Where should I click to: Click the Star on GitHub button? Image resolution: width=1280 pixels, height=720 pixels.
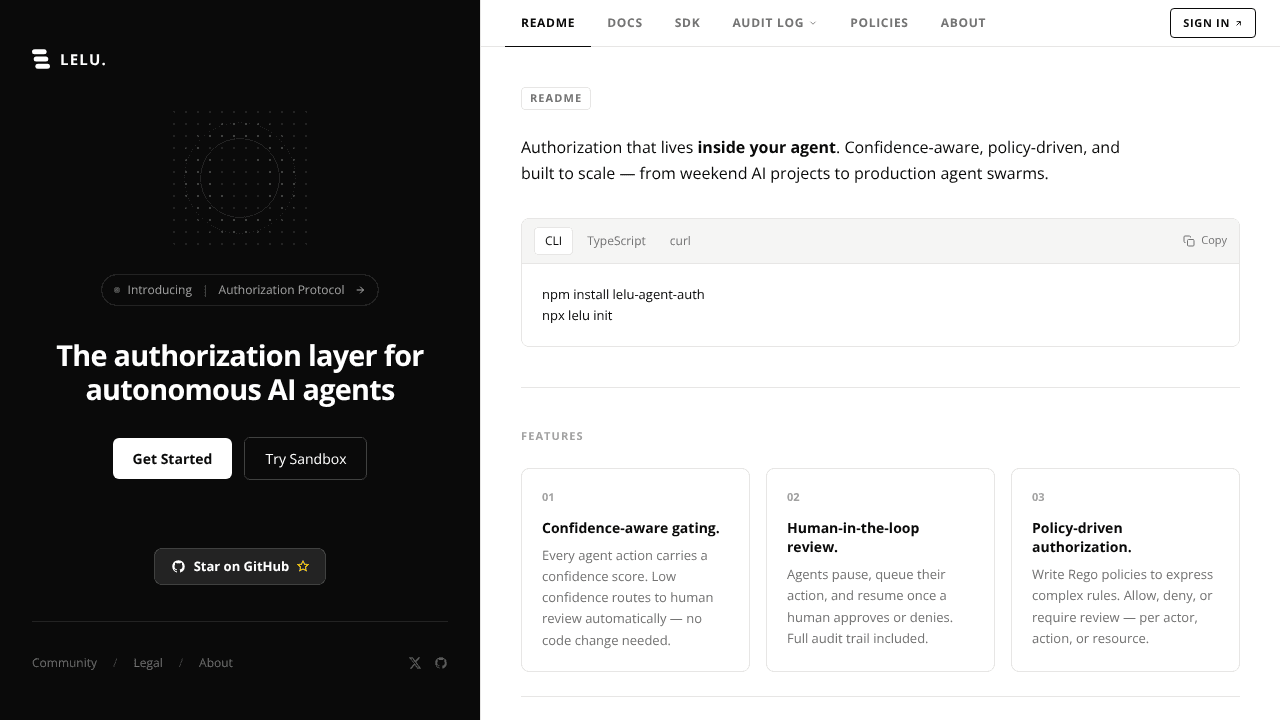[x=240, y=566]
